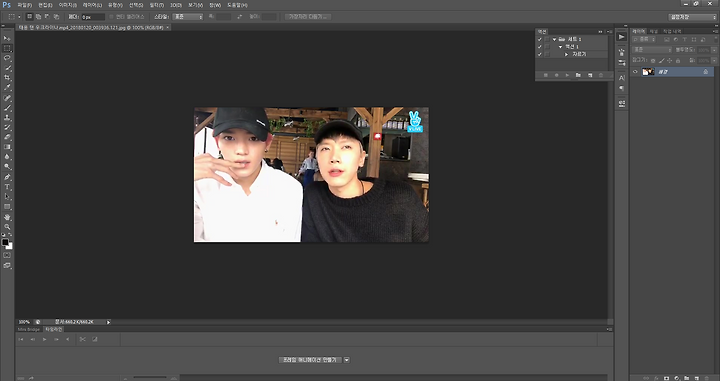
Task: Open the Style dropdown in options bar
Action: [188, 17]
